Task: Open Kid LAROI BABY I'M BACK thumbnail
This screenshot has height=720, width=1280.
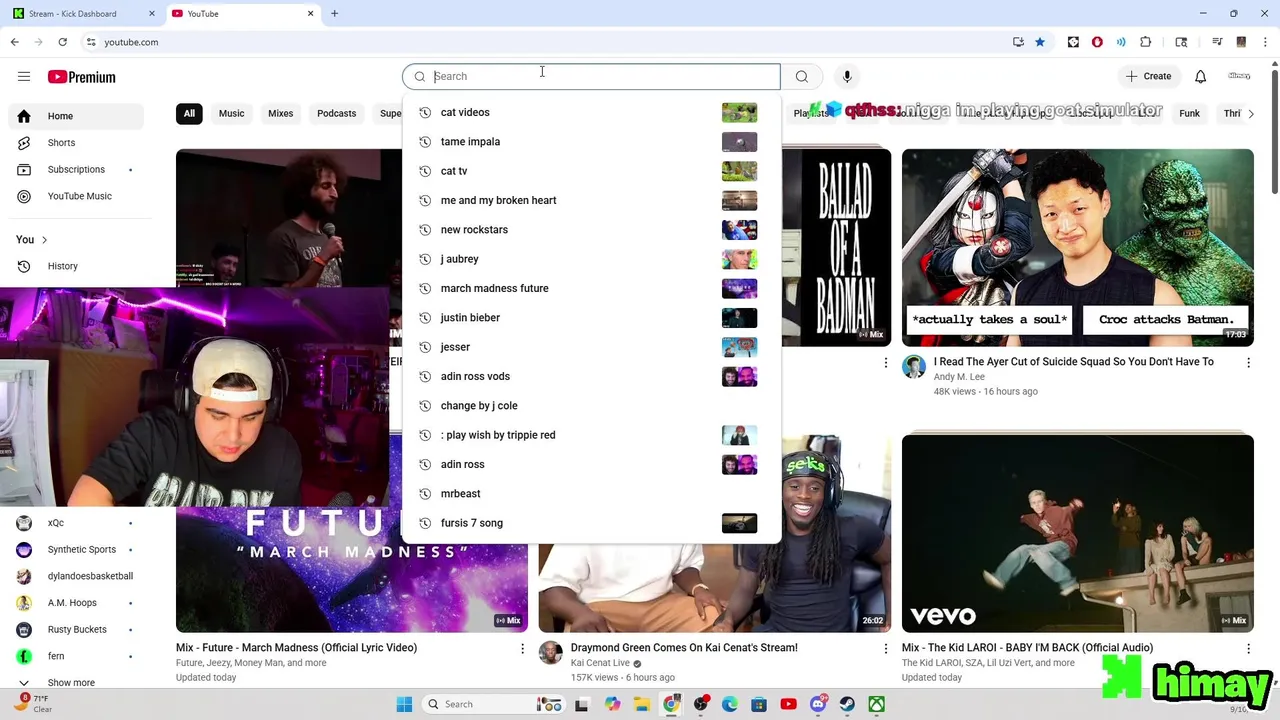Action: click(1077, 533)
